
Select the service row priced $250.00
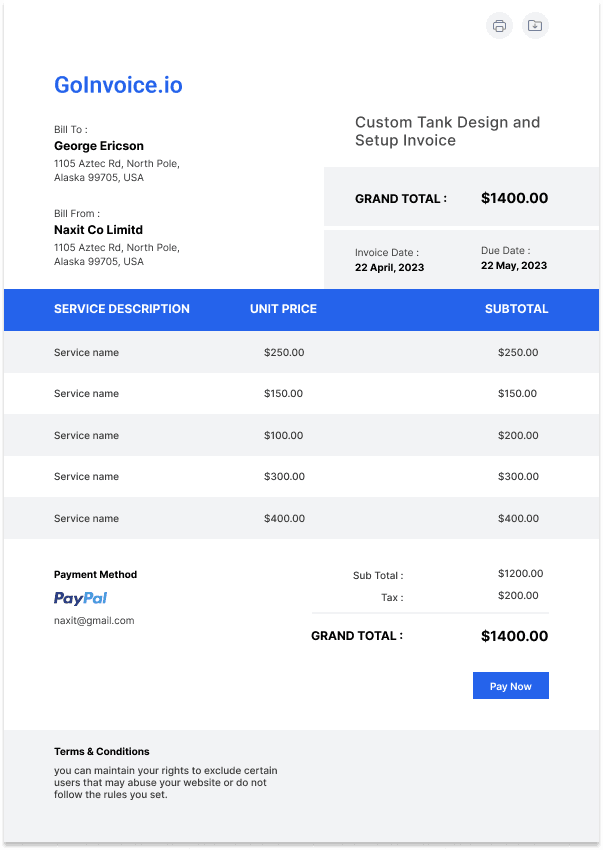click(x=302, y=352)
